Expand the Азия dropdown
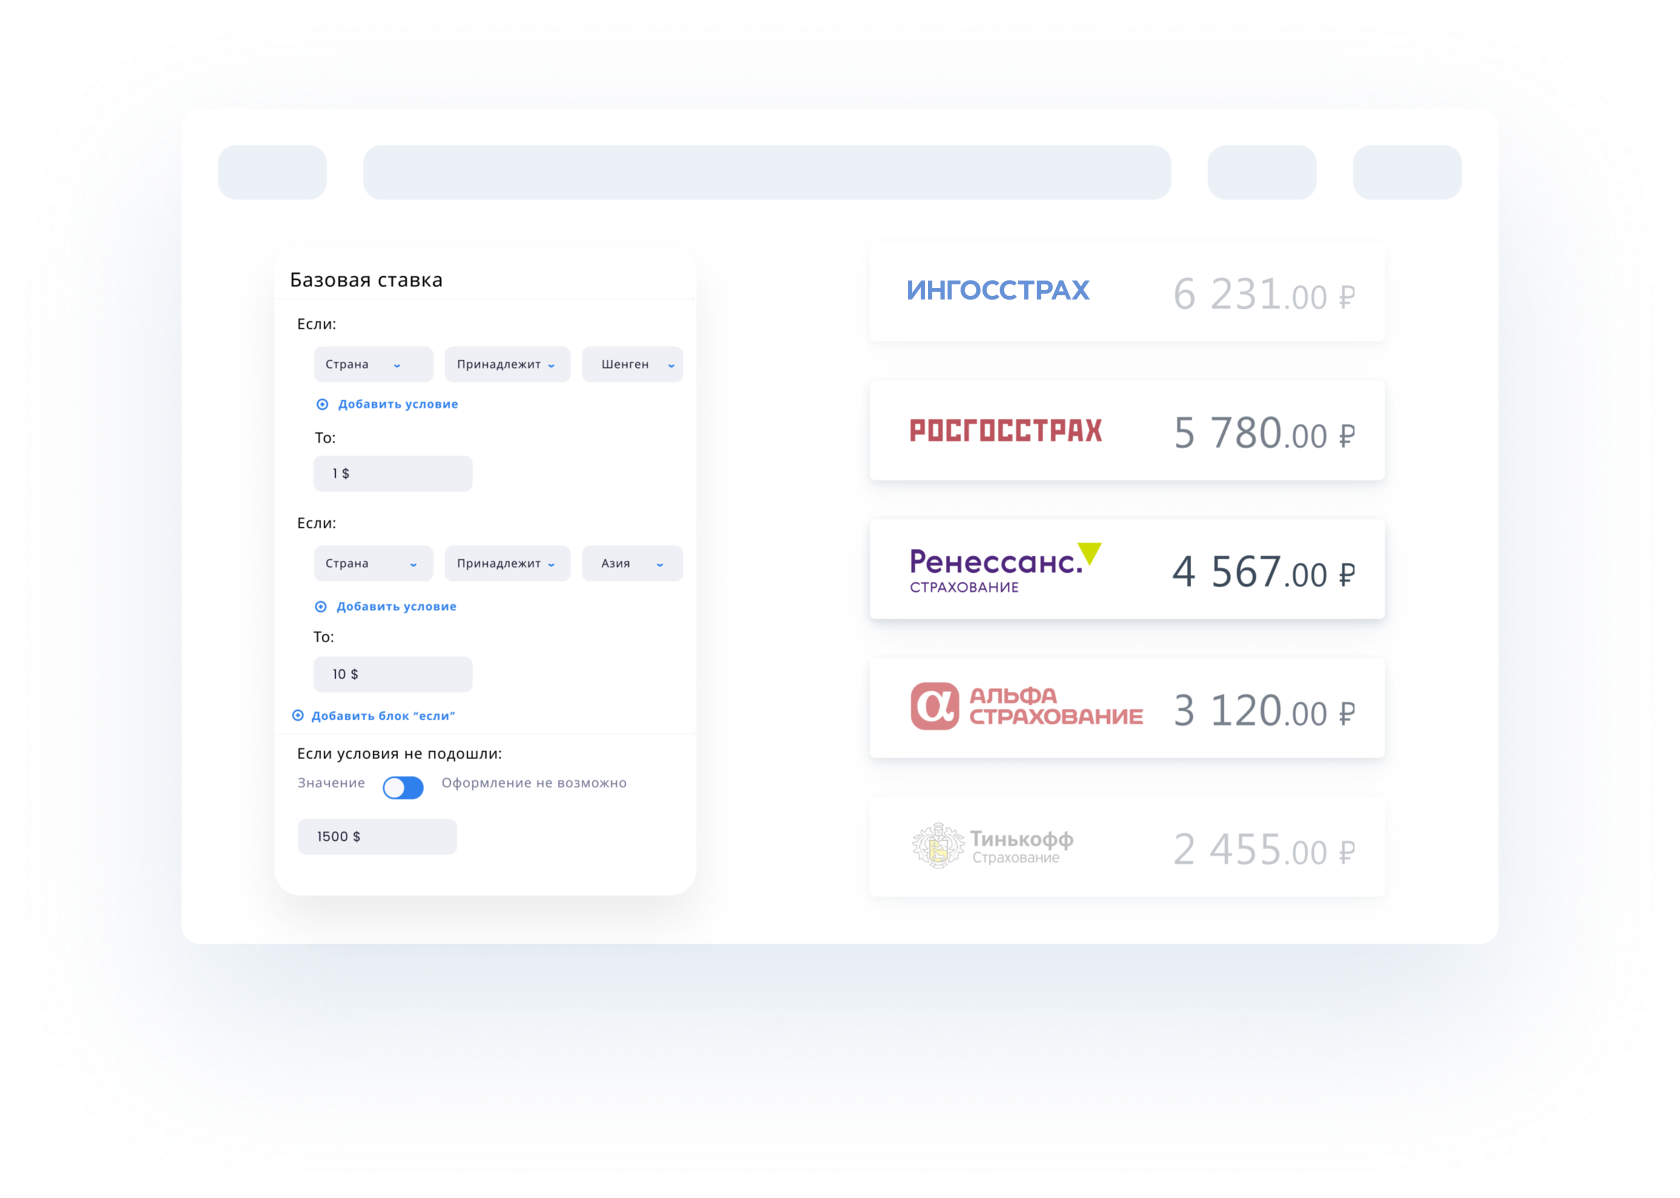The height and width of the screenshot is (1198, 1680). pos(632,563)
